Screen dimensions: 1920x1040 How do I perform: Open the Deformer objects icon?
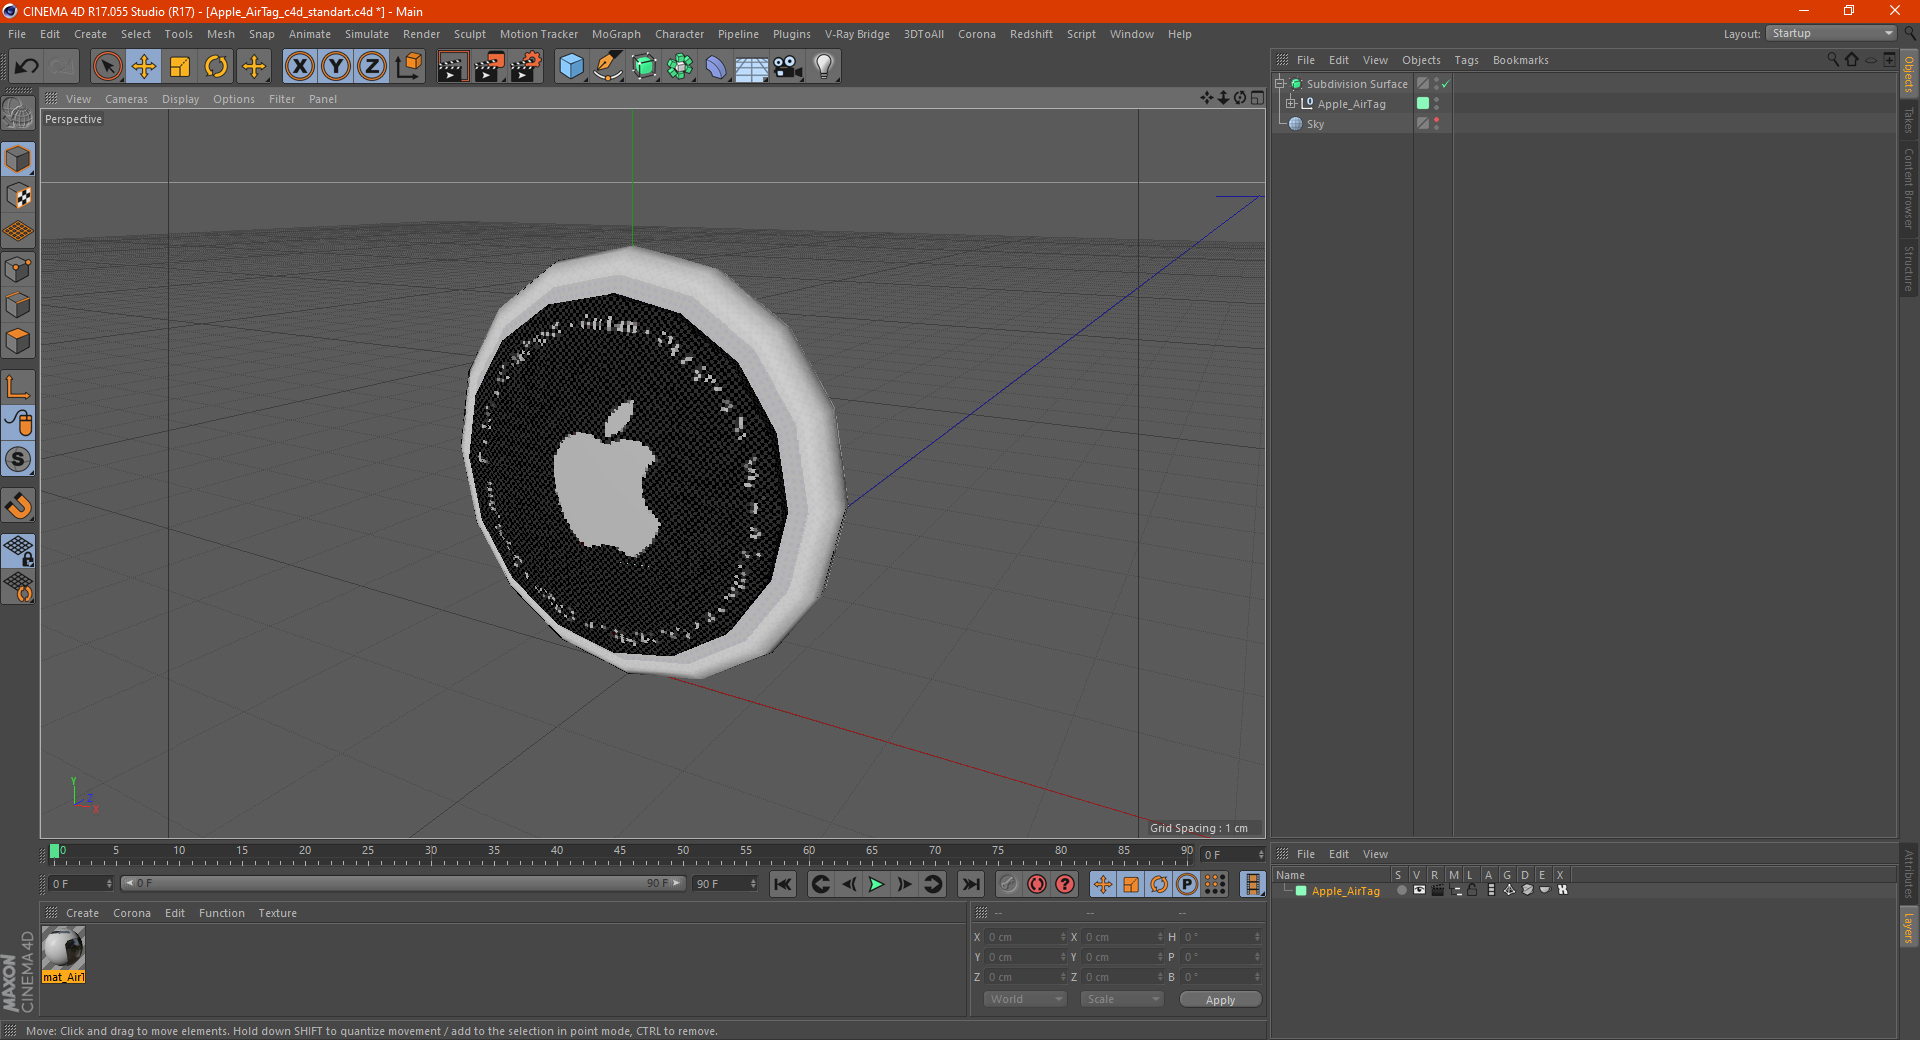(716, 67)
